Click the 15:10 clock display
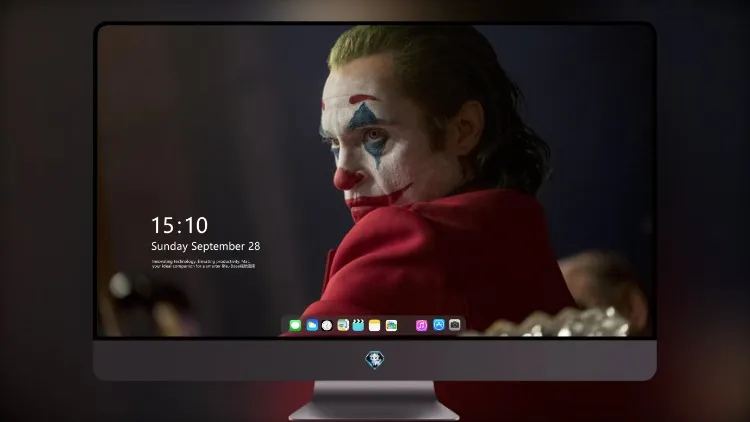The image size is (750, 422). click(x=180, y=225)
